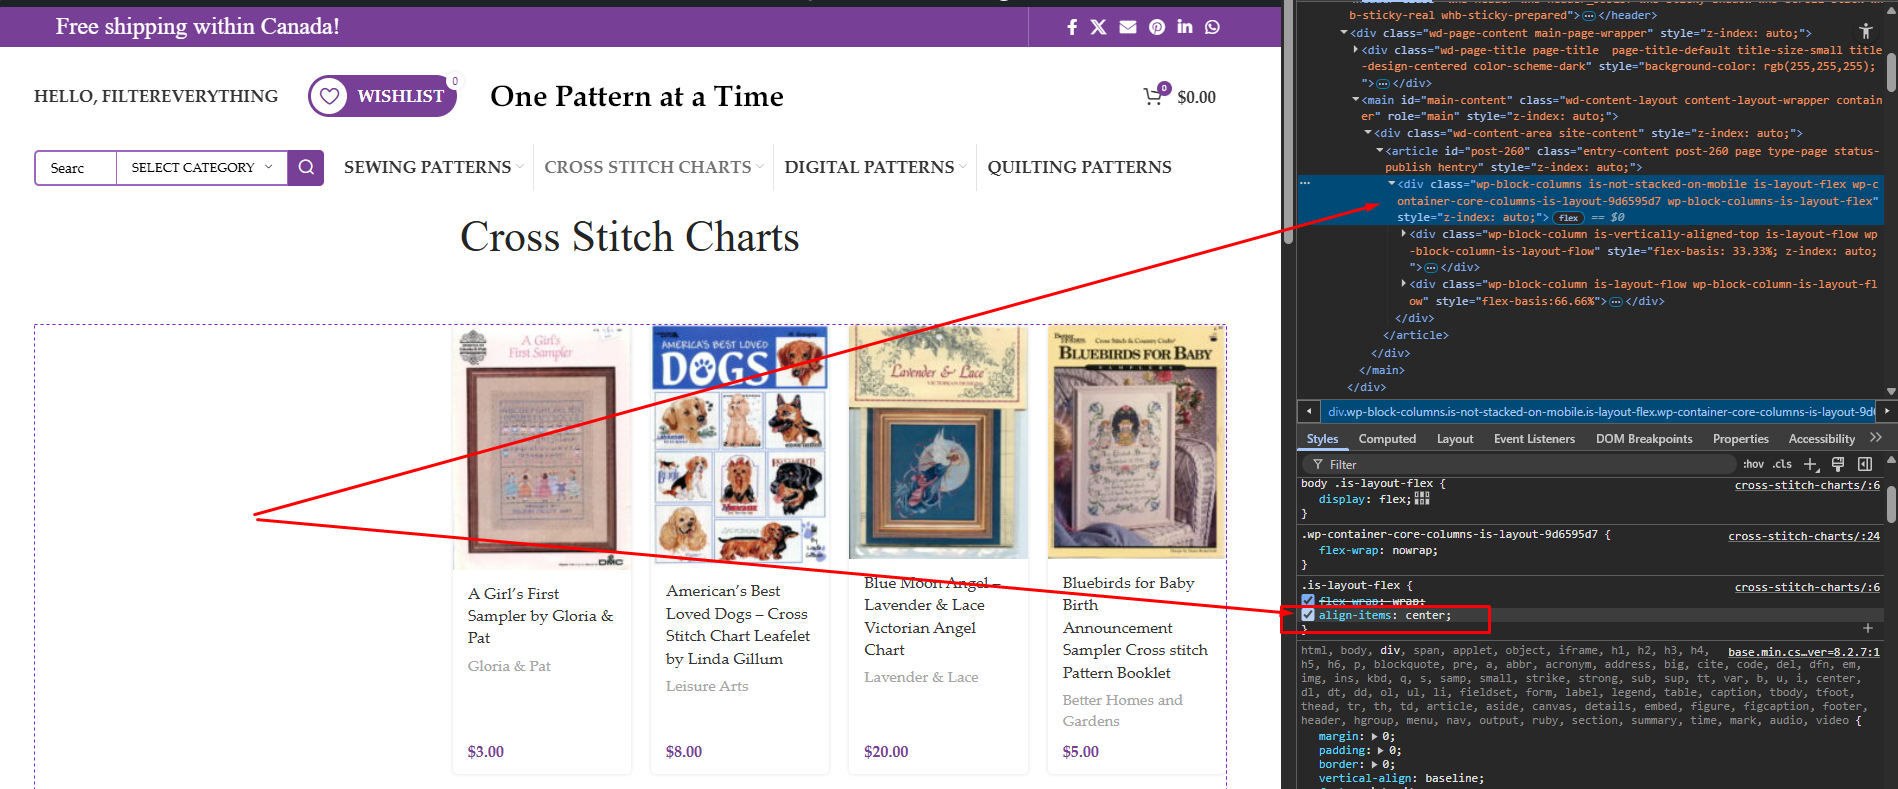
Task: Collapse the main-content element node
Action: [x=1356, y=100]
